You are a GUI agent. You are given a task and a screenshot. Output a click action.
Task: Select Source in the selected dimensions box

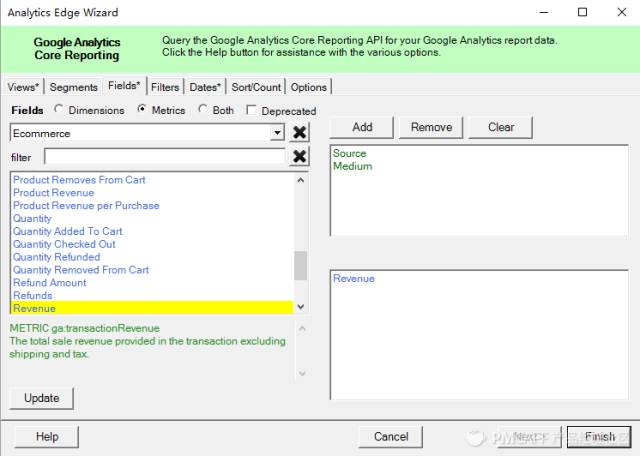click(349, 153)
